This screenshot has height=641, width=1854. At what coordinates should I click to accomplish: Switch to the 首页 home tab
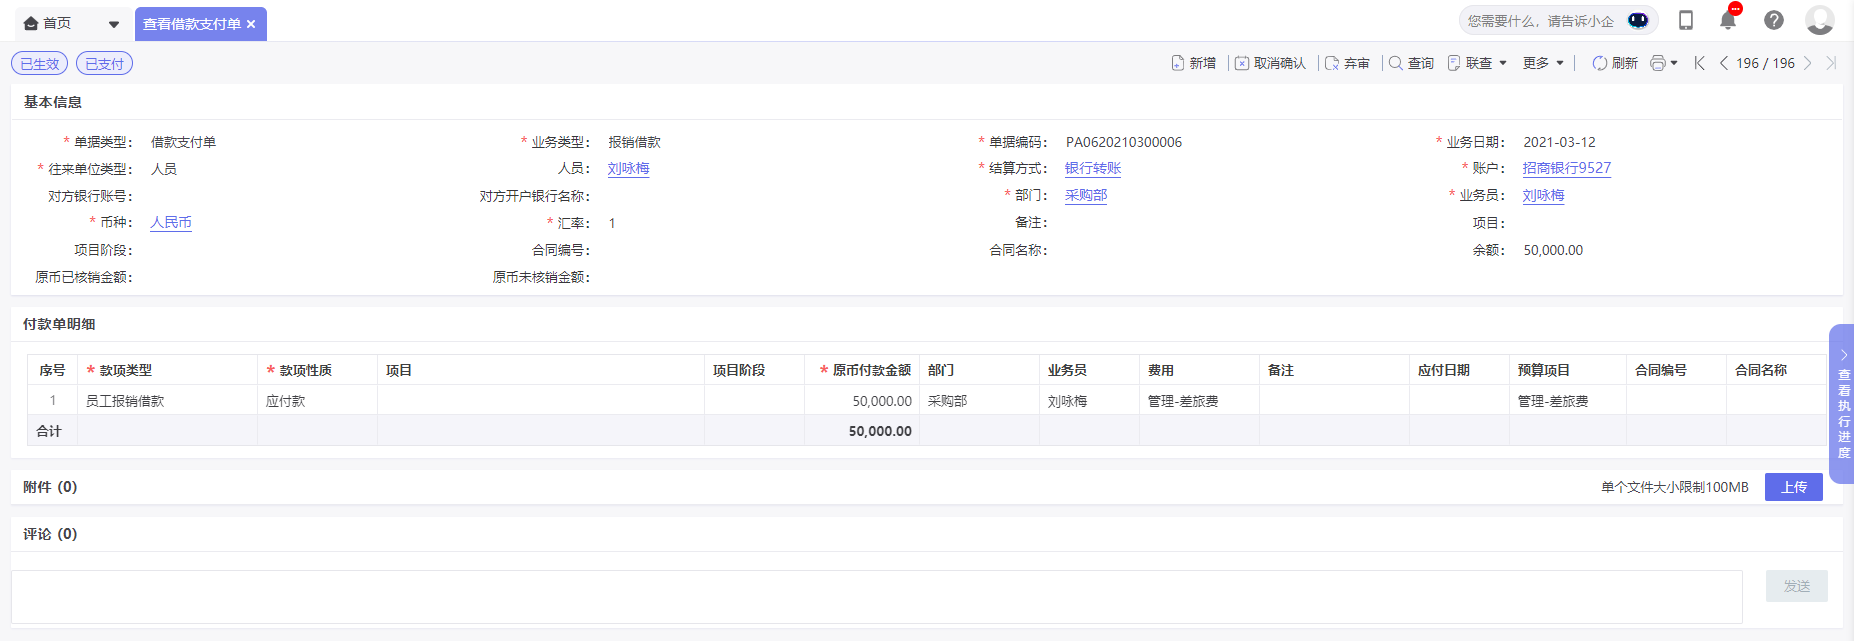pyautogui.click(x=48, y=23)
